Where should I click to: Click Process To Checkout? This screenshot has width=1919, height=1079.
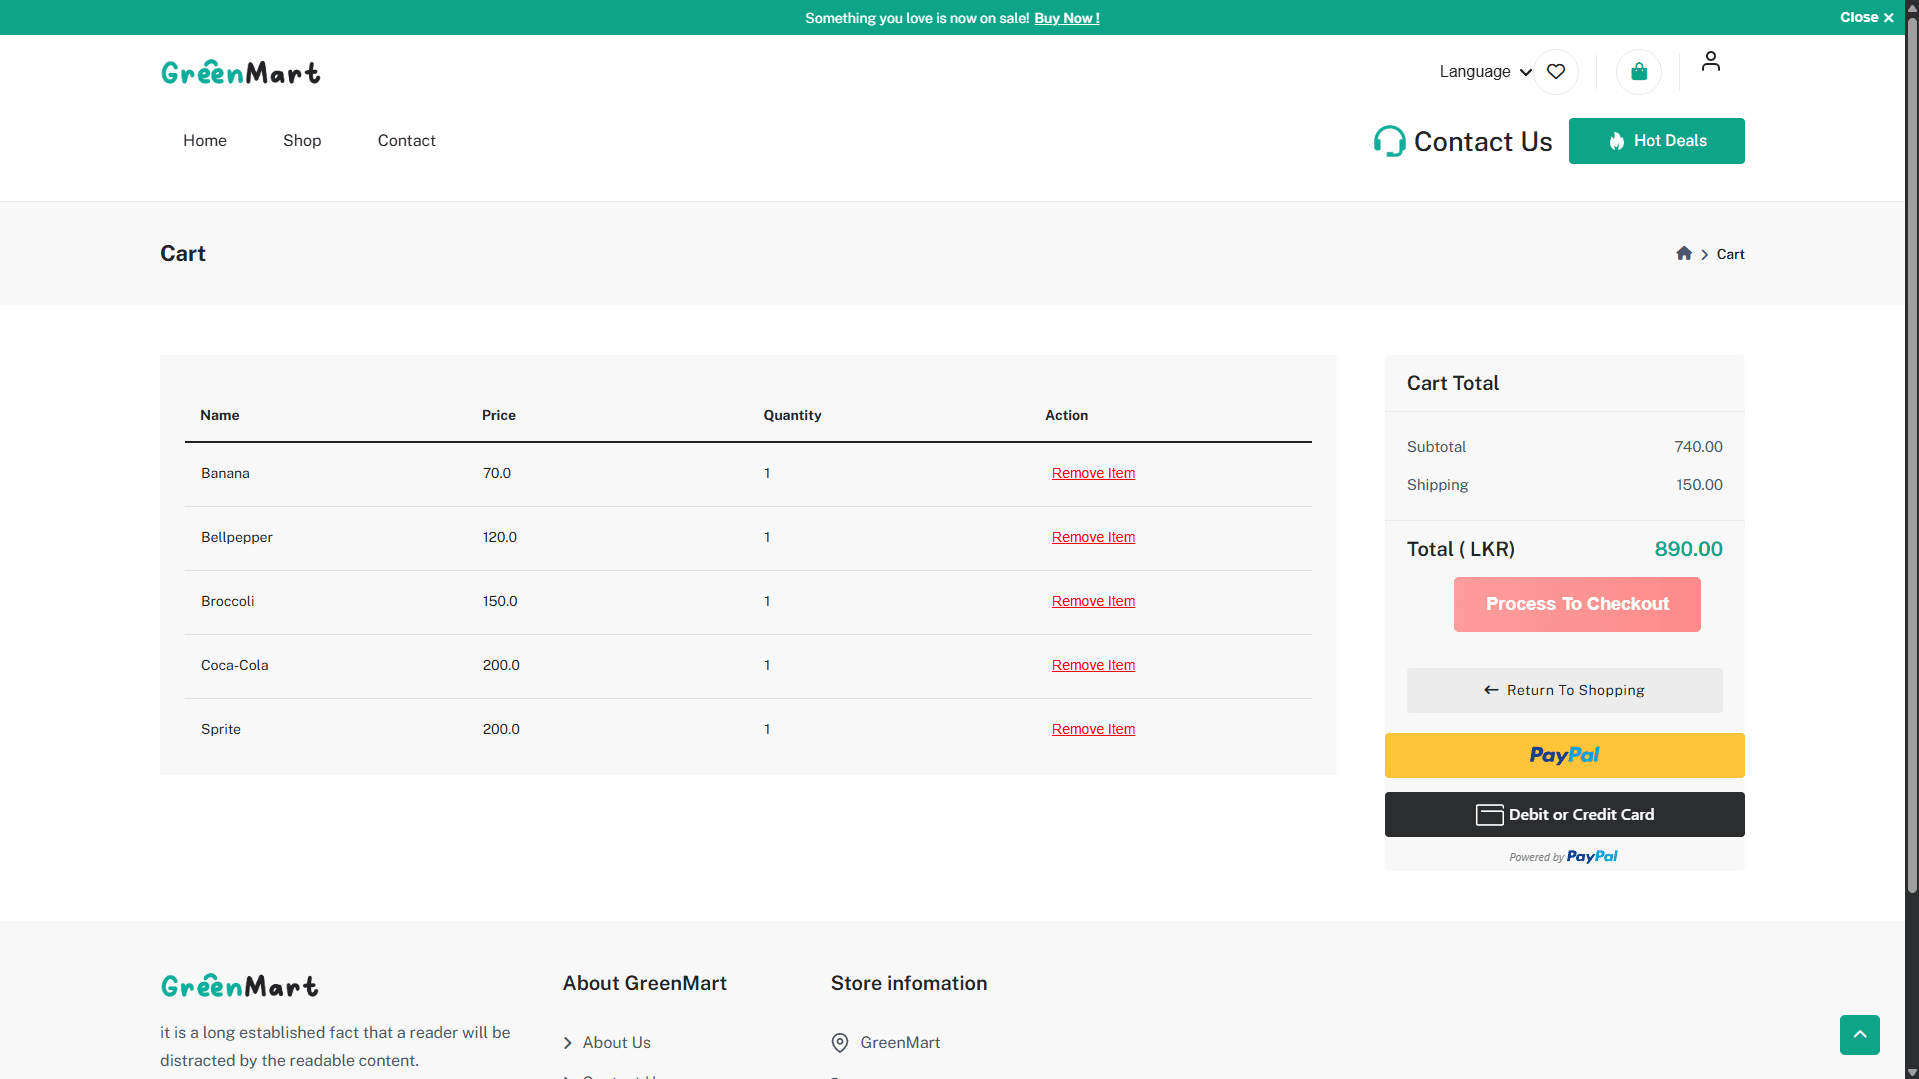pyautogui.click(x=1576, y=604)
